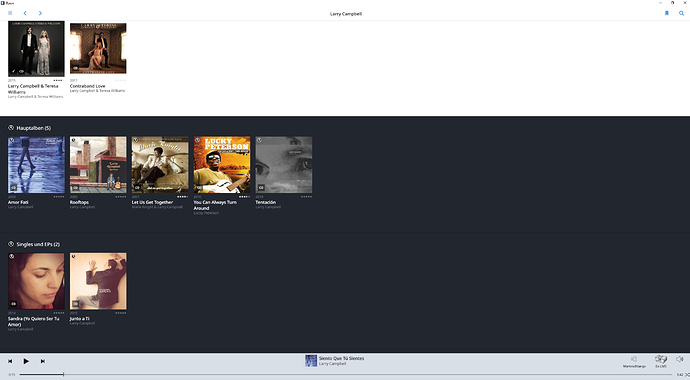This screenshot has width=690, height=380.
Task: Open search with the magnifier icon
Action: coord(681,13)
